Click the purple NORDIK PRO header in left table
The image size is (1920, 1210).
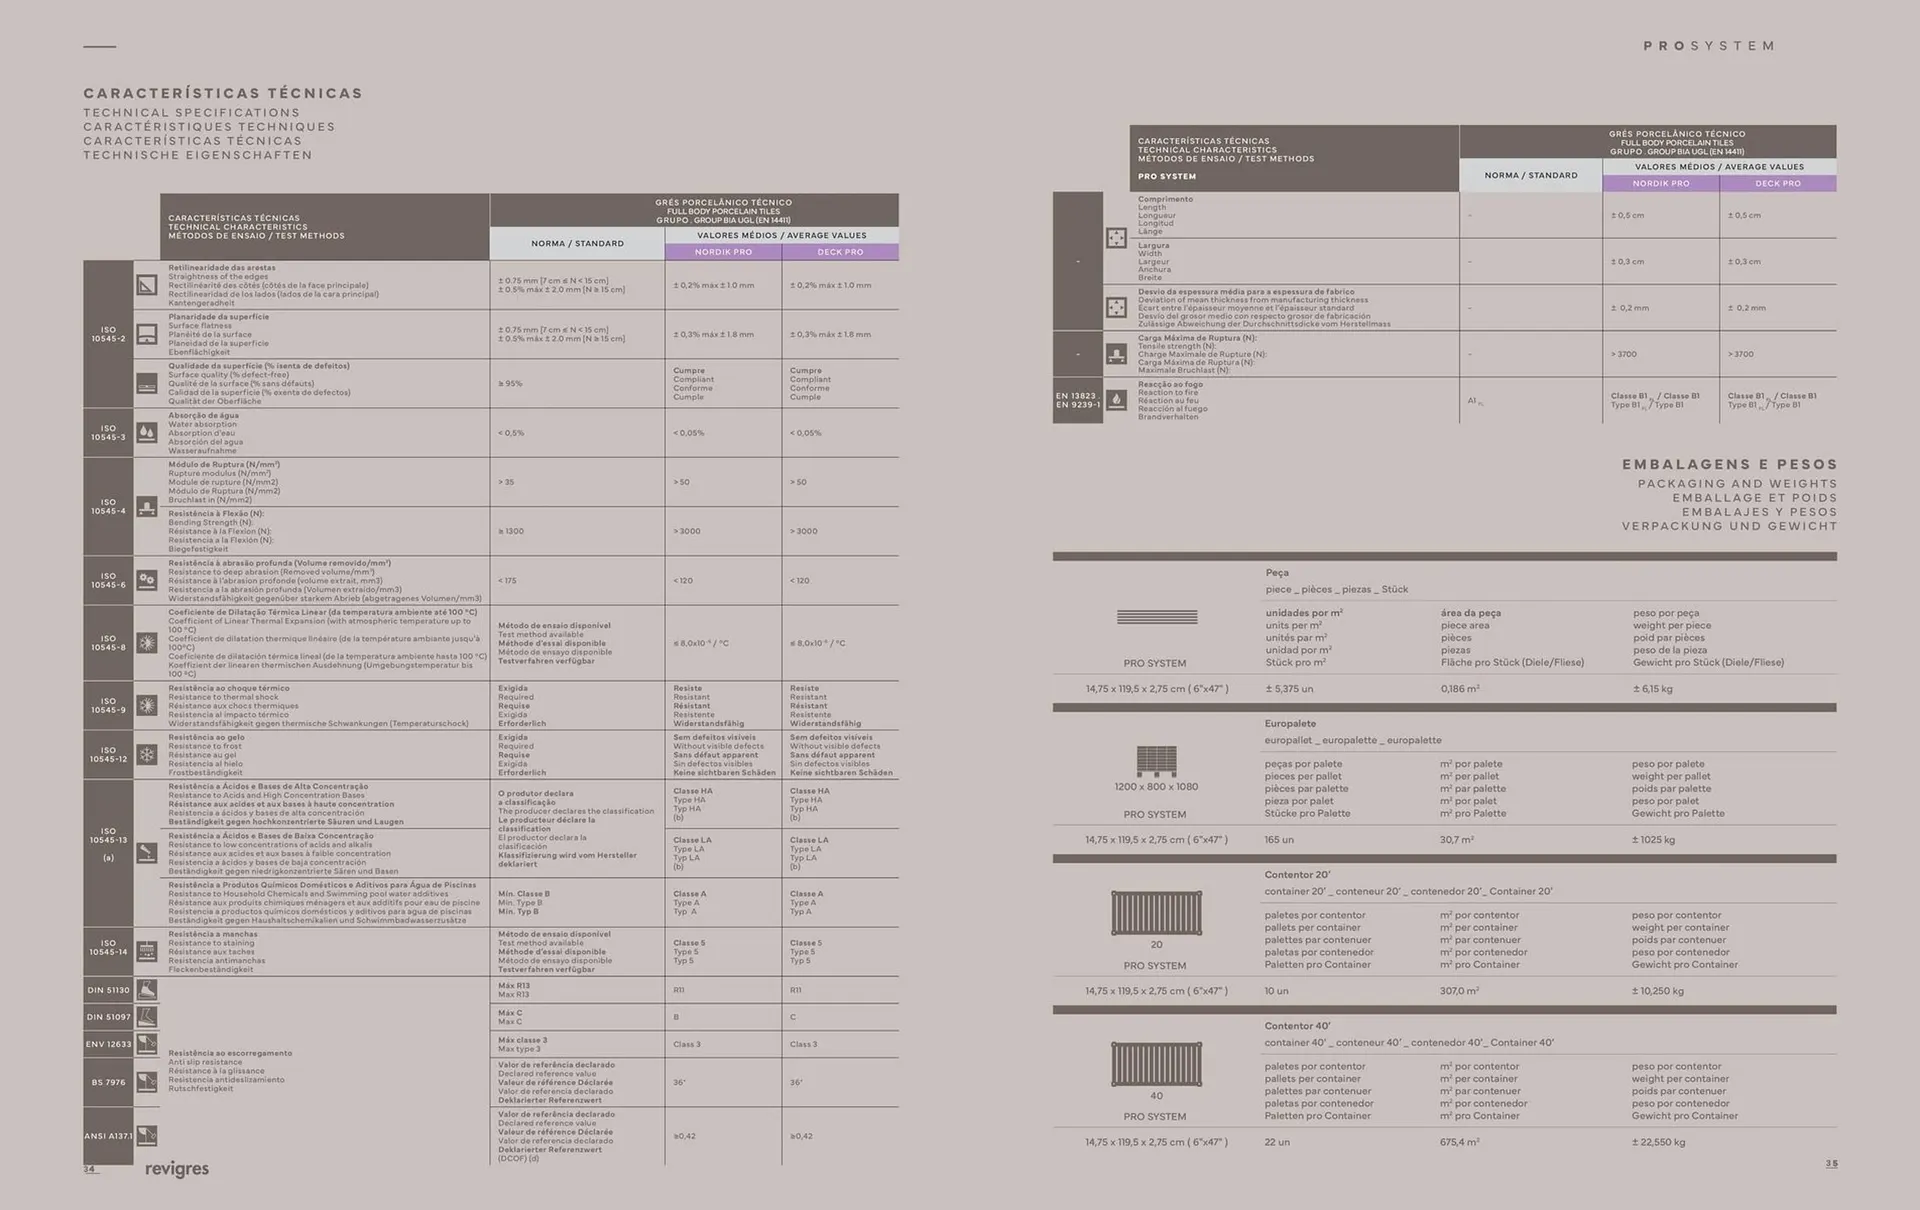click(x=723, y=252)
